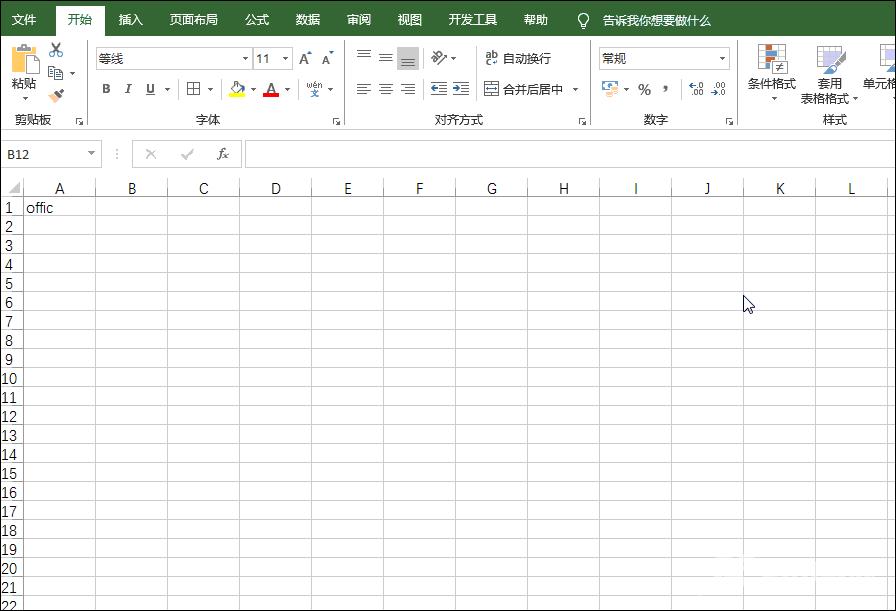Click the yellow fill color swatch

click(x=238, y=93)
